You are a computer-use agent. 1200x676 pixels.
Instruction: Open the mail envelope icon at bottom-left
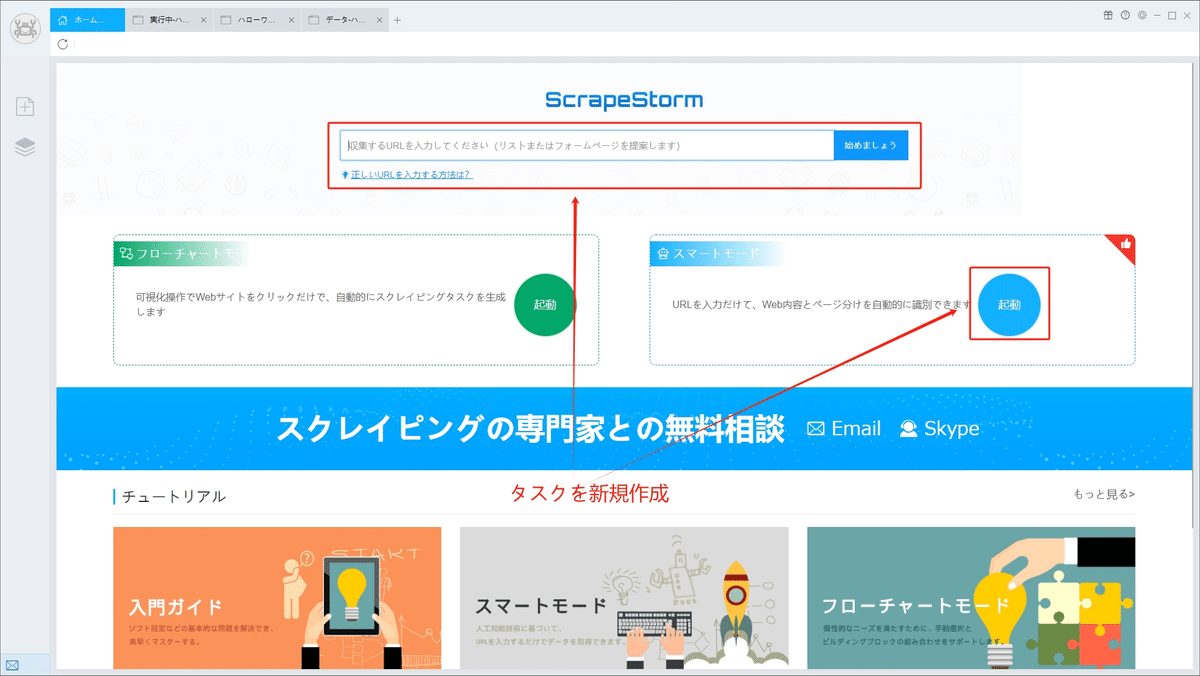[x=12, y=664]
